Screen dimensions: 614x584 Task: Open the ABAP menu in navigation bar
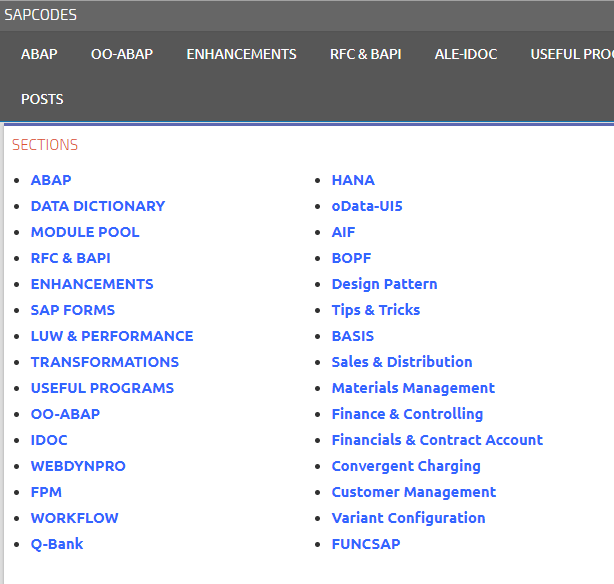[39, 54]
